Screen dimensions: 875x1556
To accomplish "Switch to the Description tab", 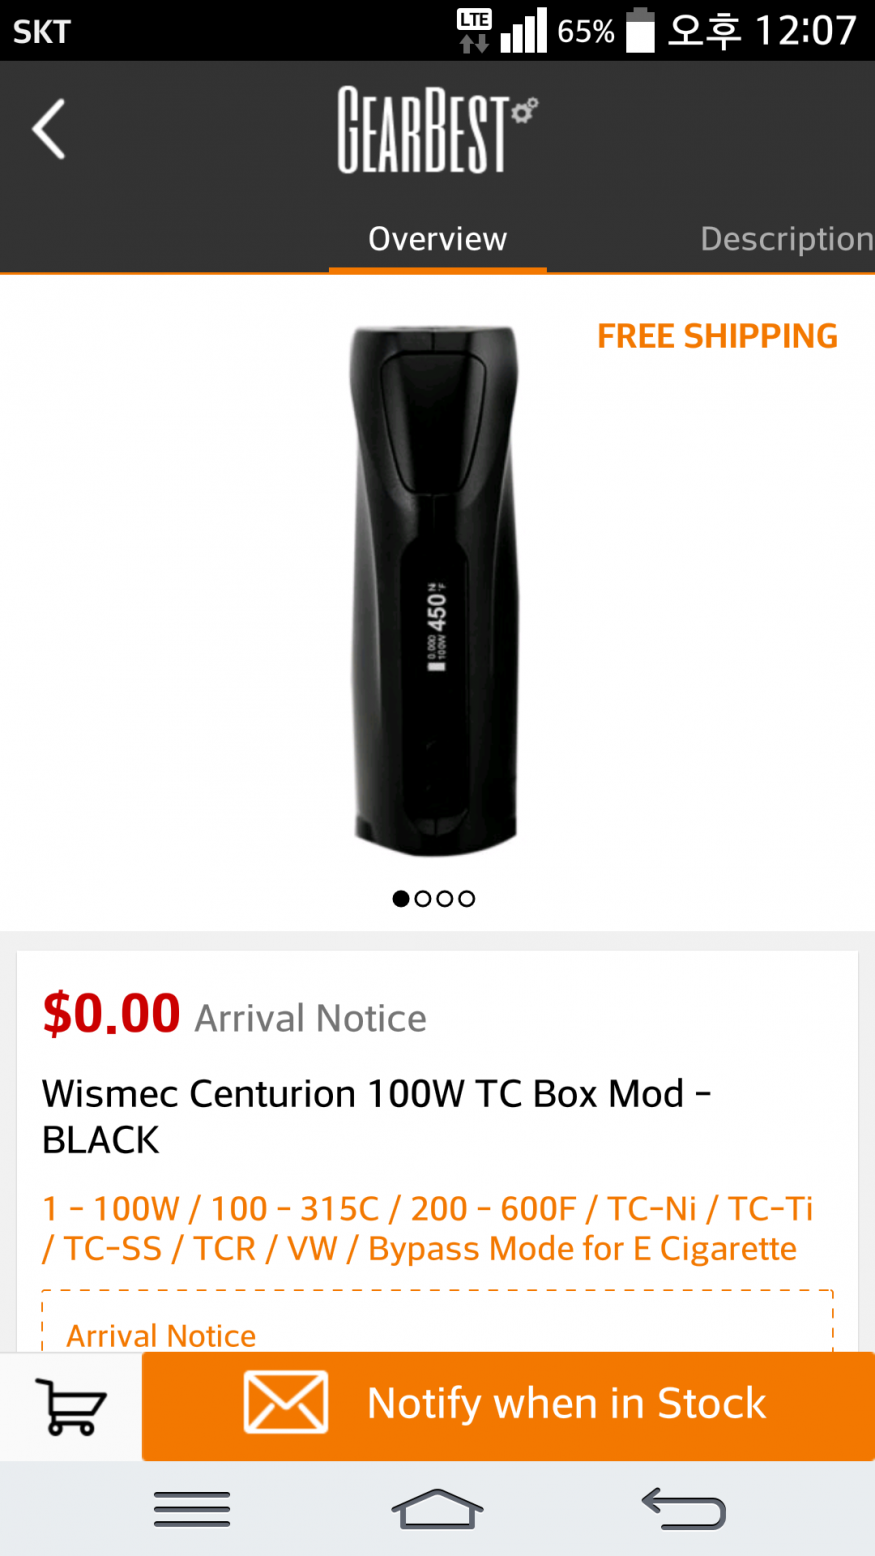I will [x=786, y=239].
